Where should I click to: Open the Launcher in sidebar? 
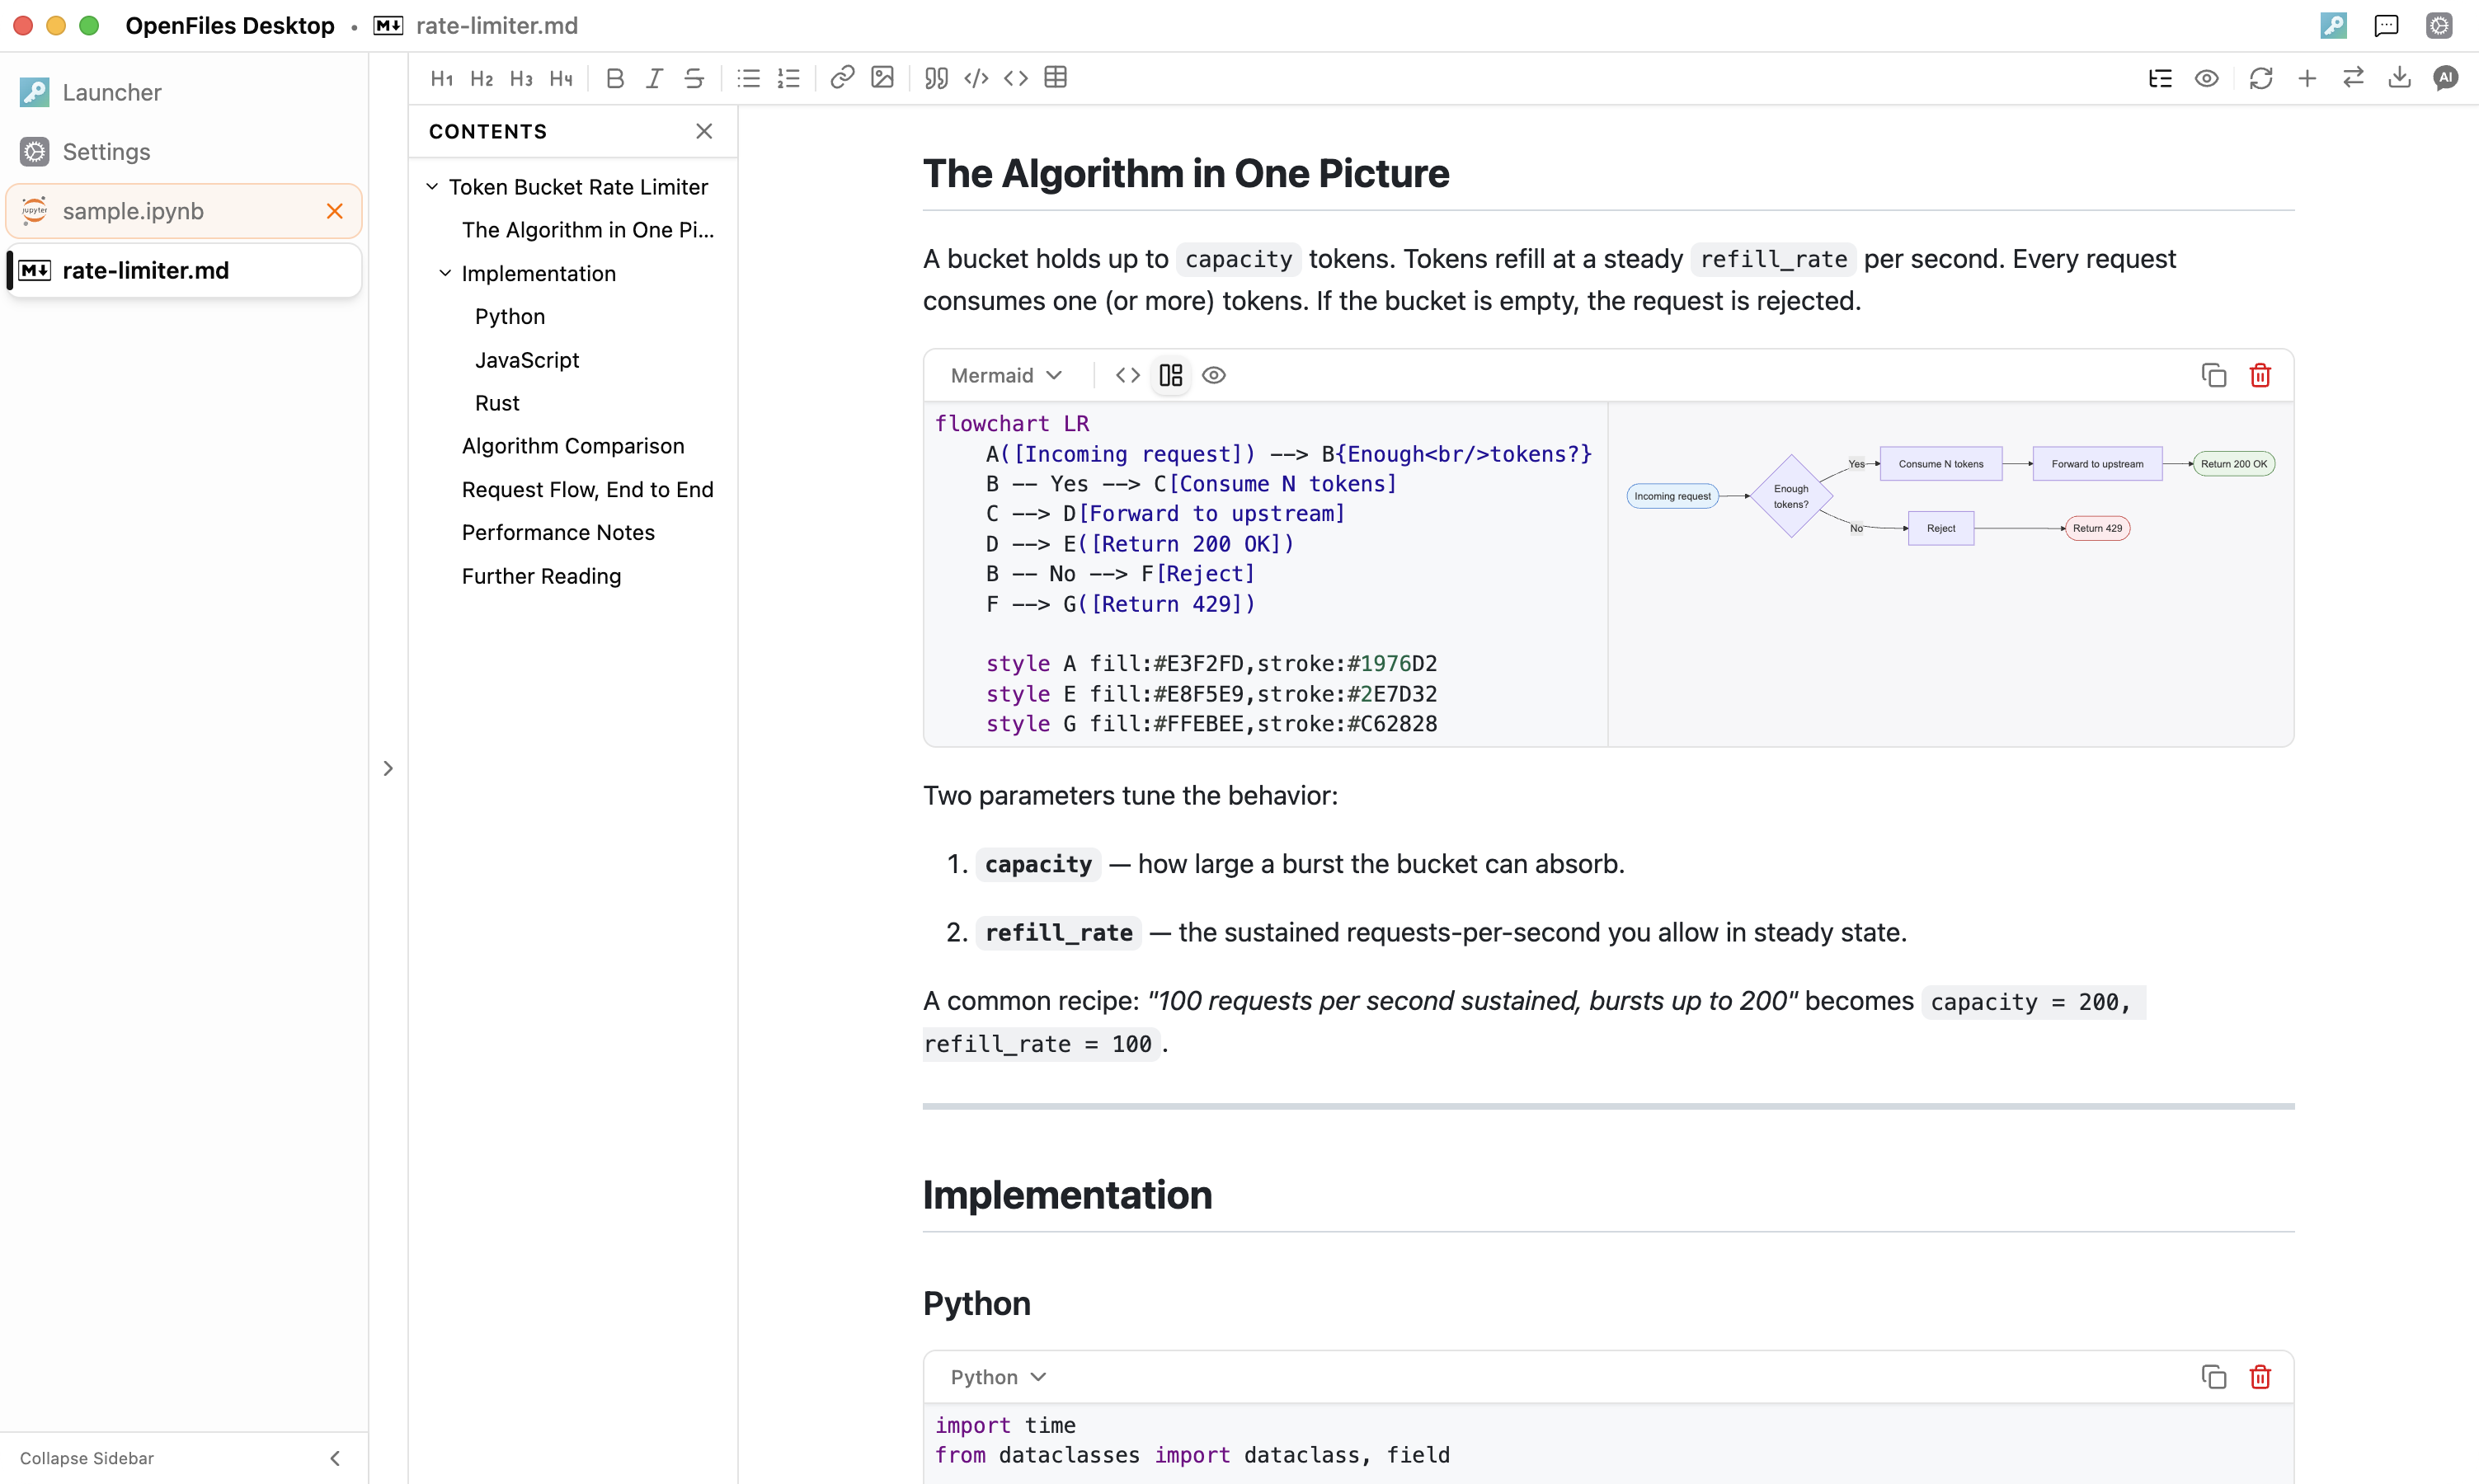[184, 92]
